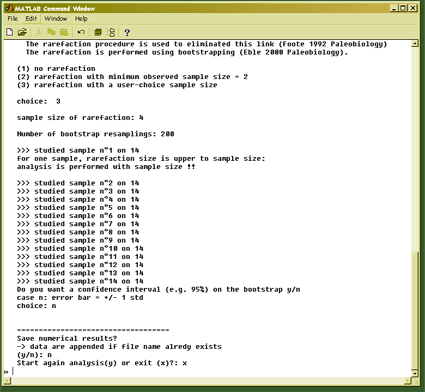Click line 'studied sample n°7 on 14'
This screenshot has height=392, width=425.
78,224
